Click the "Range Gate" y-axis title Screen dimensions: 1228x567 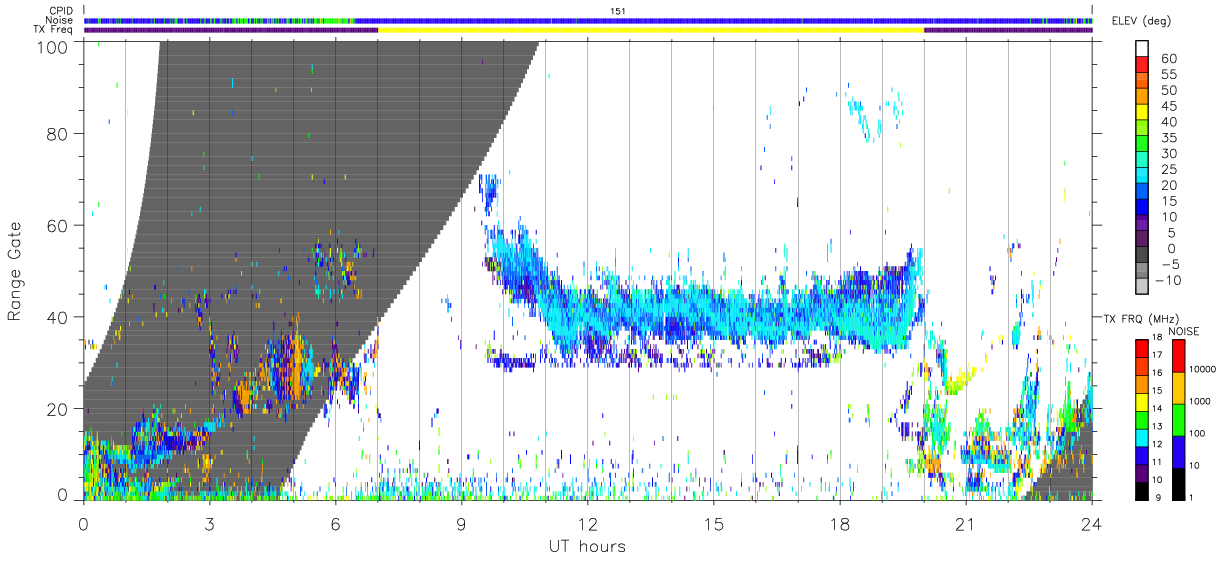(15, 272)
